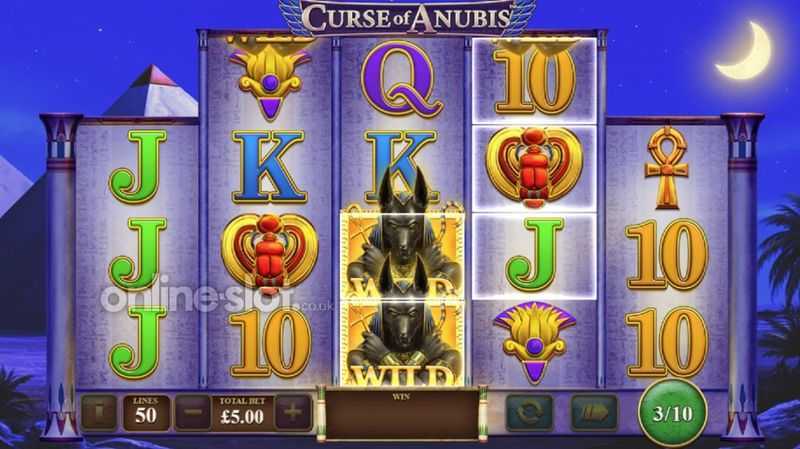Click the bottom Anubis WILD symbol
Image resolution: width=800 pixels, height=449 pixels.
point(402,343)
